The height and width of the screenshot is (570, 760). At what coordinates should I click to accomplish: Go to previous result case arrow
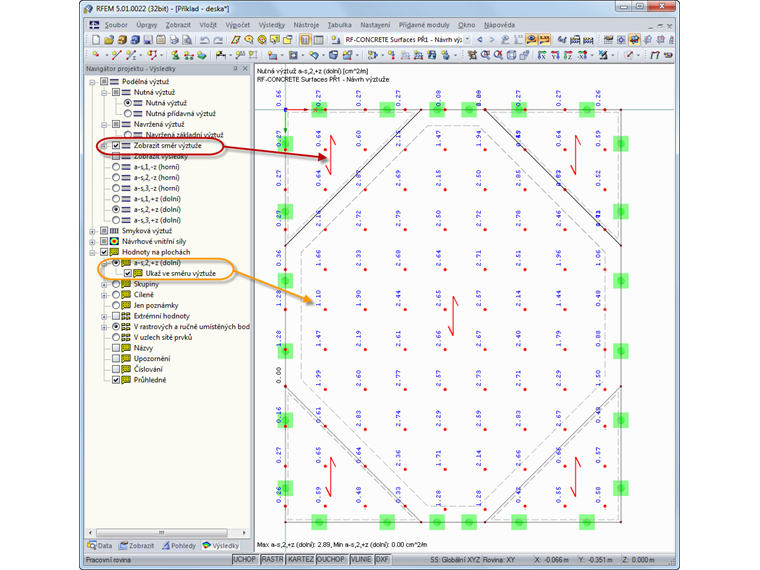479,40
